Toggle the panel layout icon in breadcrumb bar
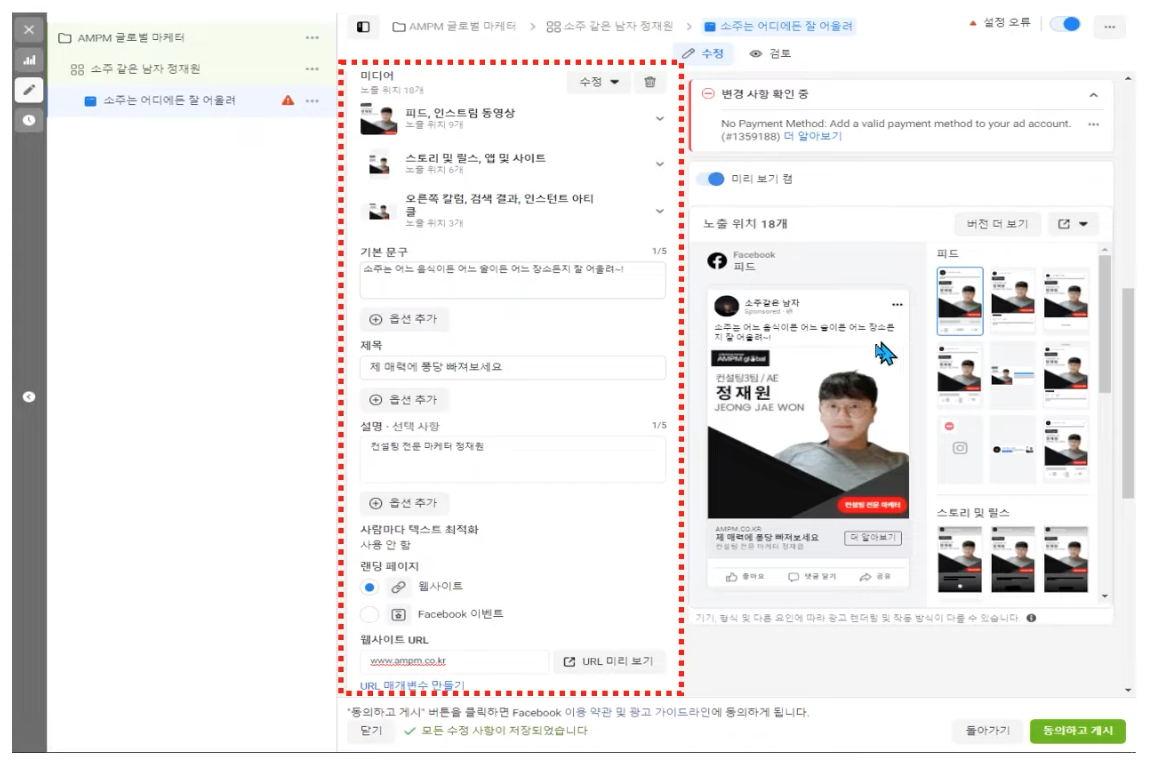This screenshot has height=760, width=1152. [x=363, y=26]
